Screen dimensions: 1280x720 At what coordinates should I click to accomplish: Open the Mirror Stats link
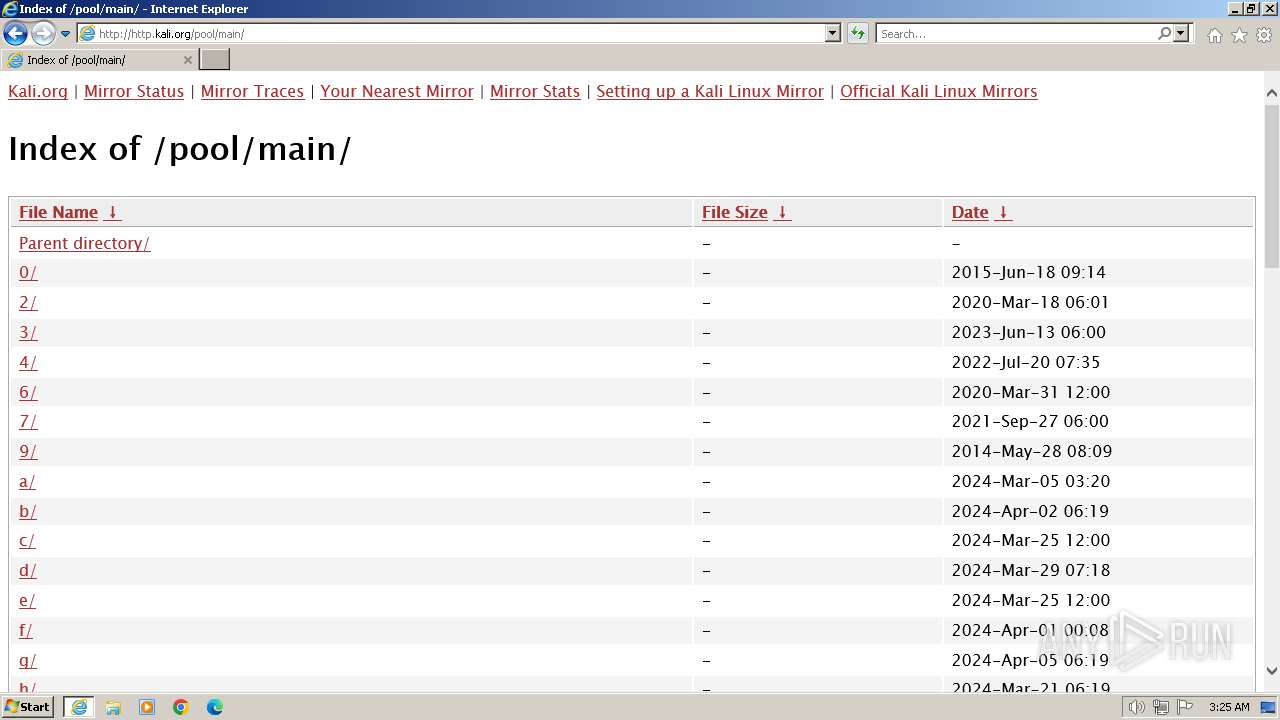[535, 91]
